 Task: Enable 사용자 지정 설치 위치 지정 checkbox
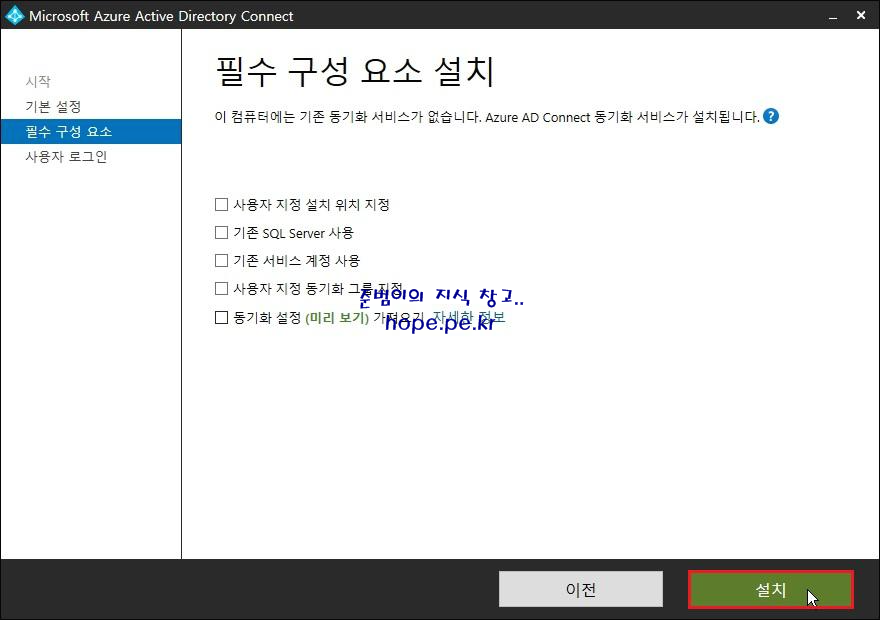[x=221, y=204]
